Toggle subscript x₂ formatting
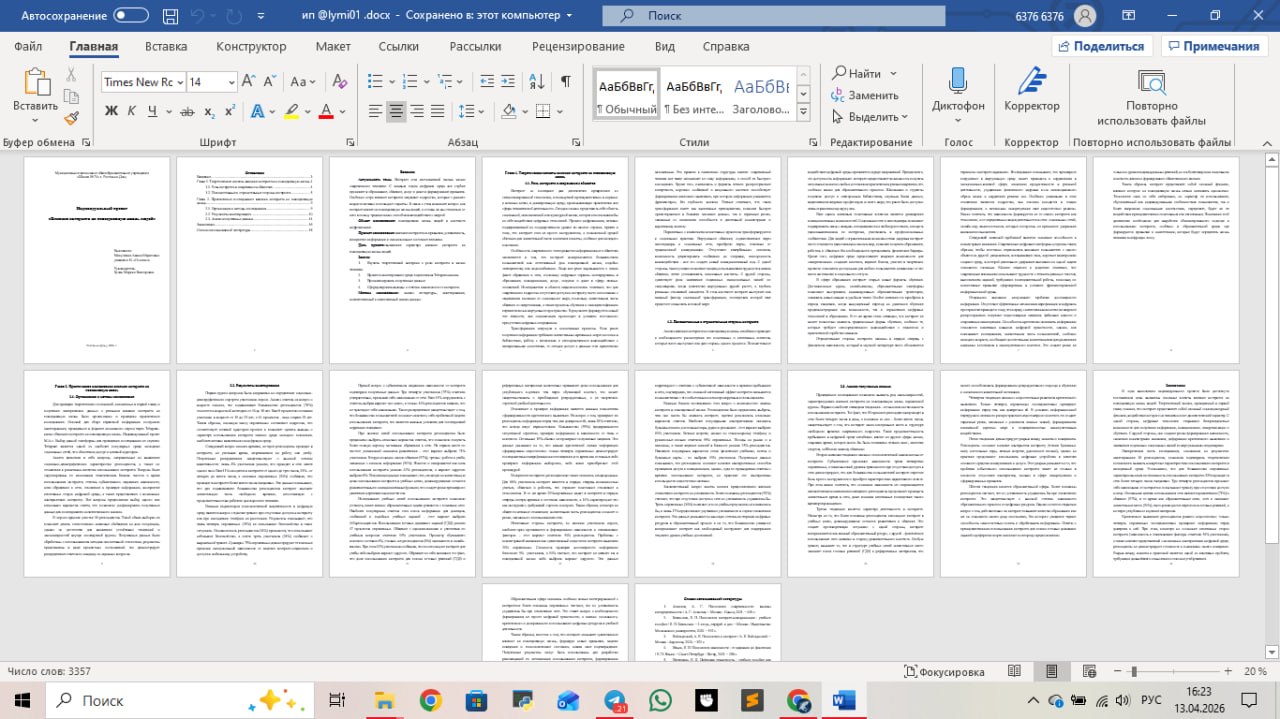The width and height of the screenshot is (1280, 719). (210, 111)
